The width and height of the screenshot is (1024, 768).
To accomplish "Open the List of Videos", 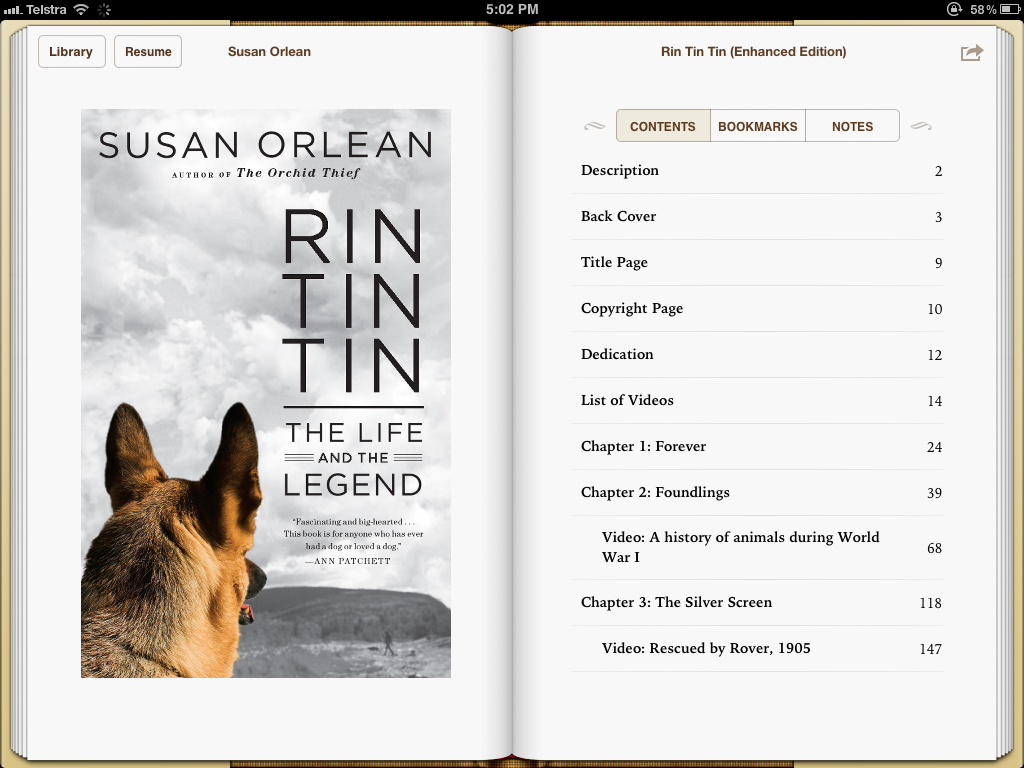I will (x=627, y=401).
